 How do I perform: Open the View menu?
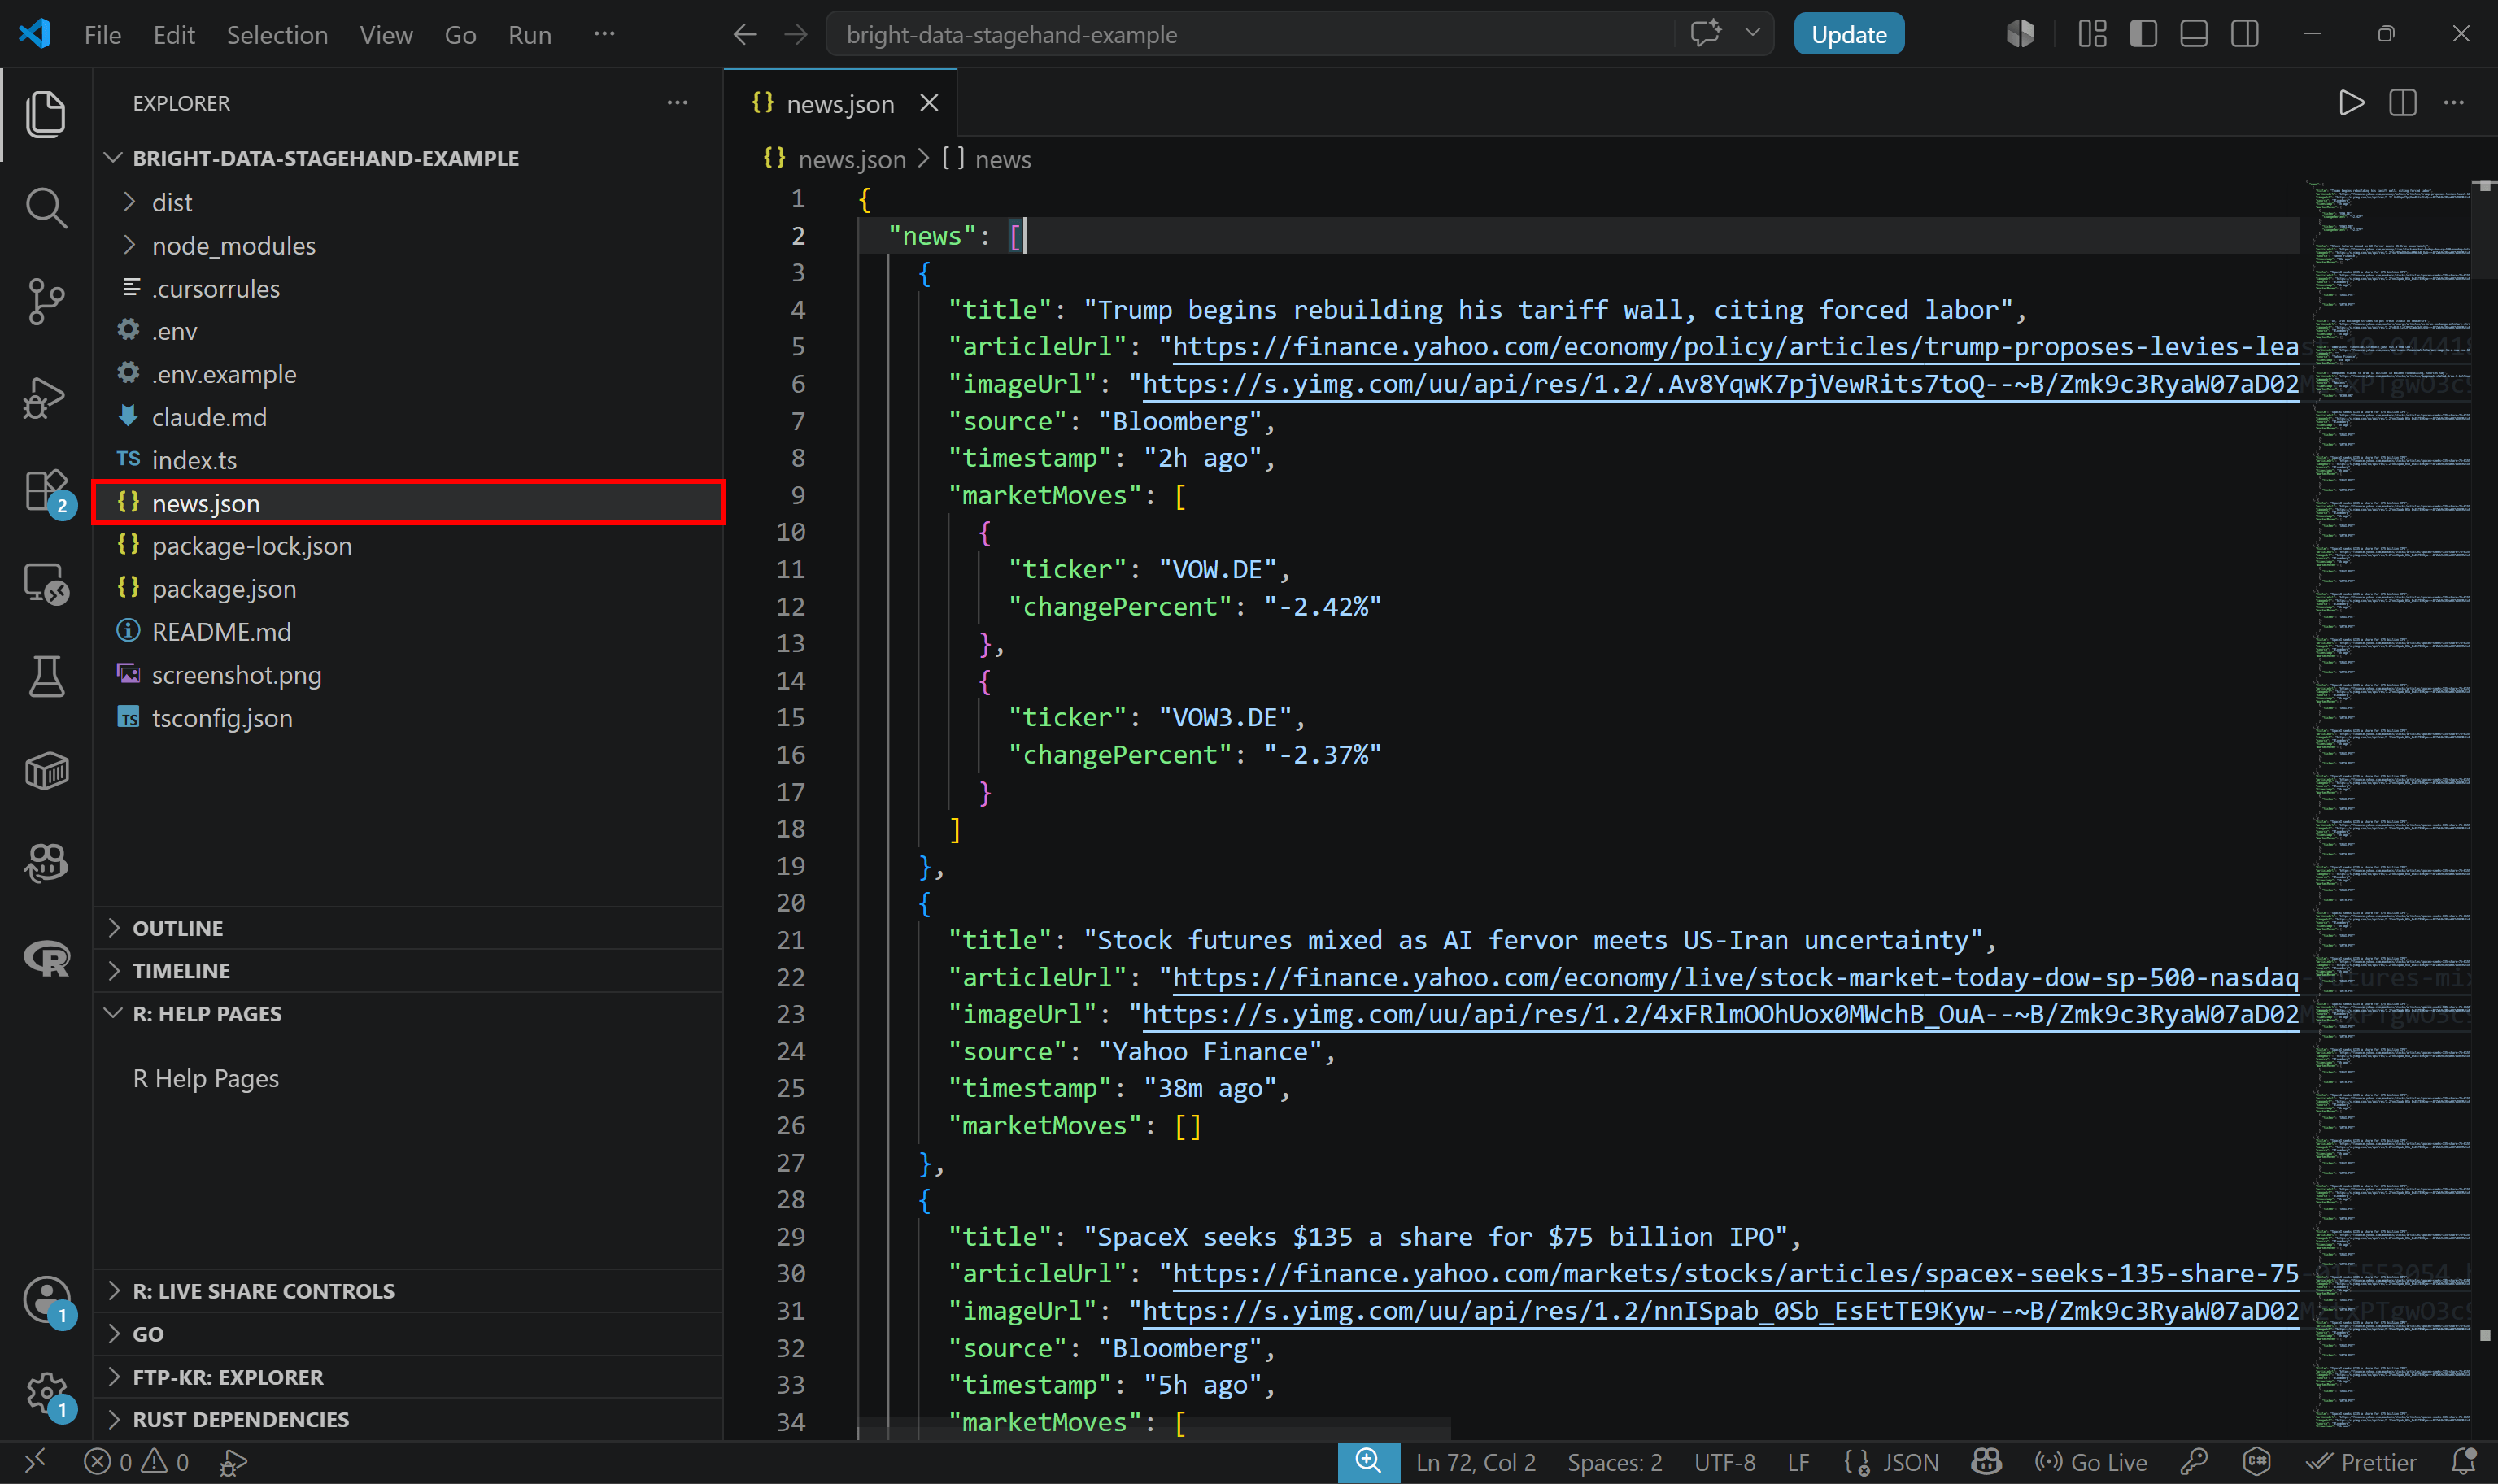[386, 35]
